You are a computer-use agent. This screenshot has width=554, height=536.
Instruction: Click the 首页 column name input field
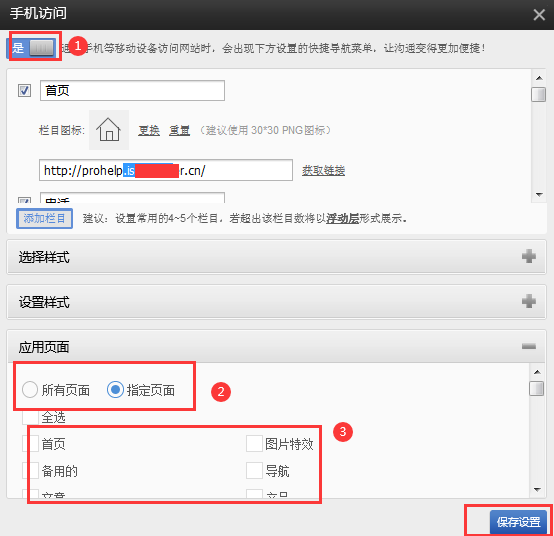pyautogui.click(x=132, y=90)
